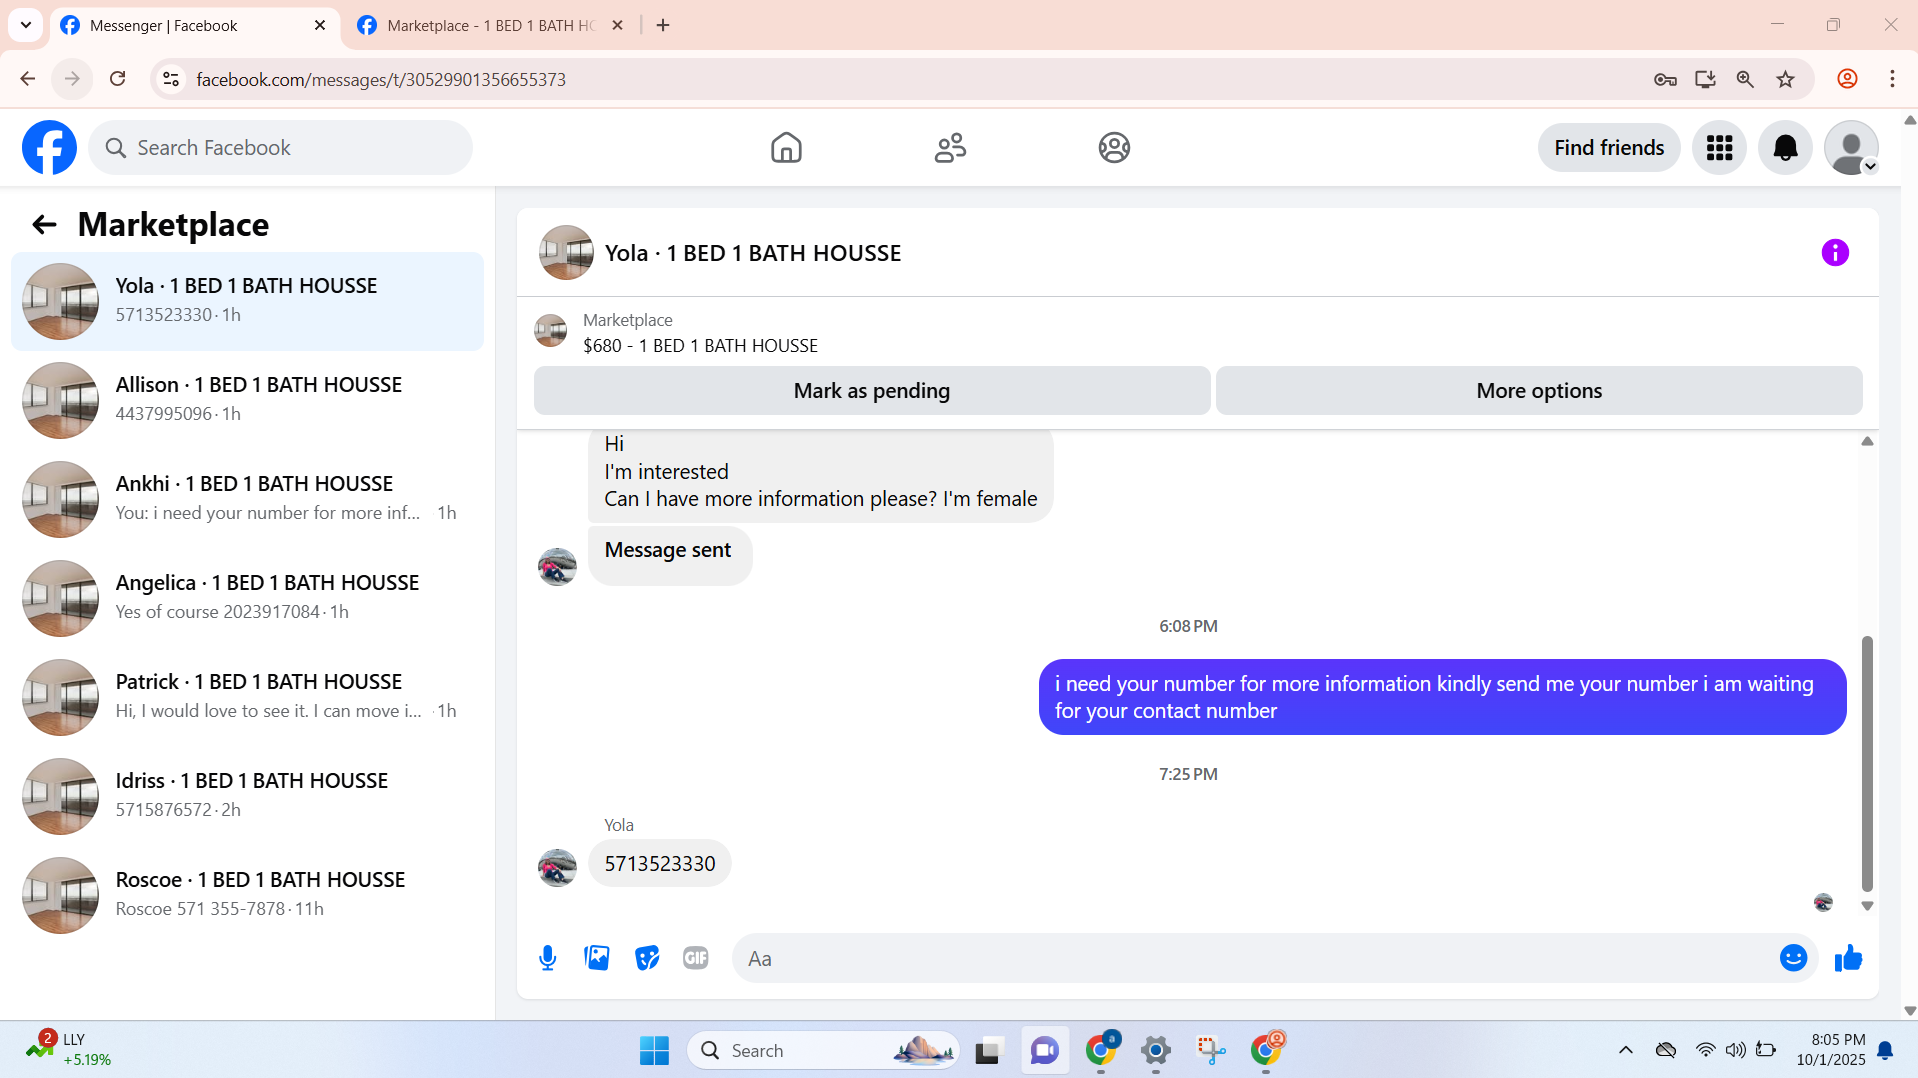Click the chat scroll down arrow

(1866, 906)
